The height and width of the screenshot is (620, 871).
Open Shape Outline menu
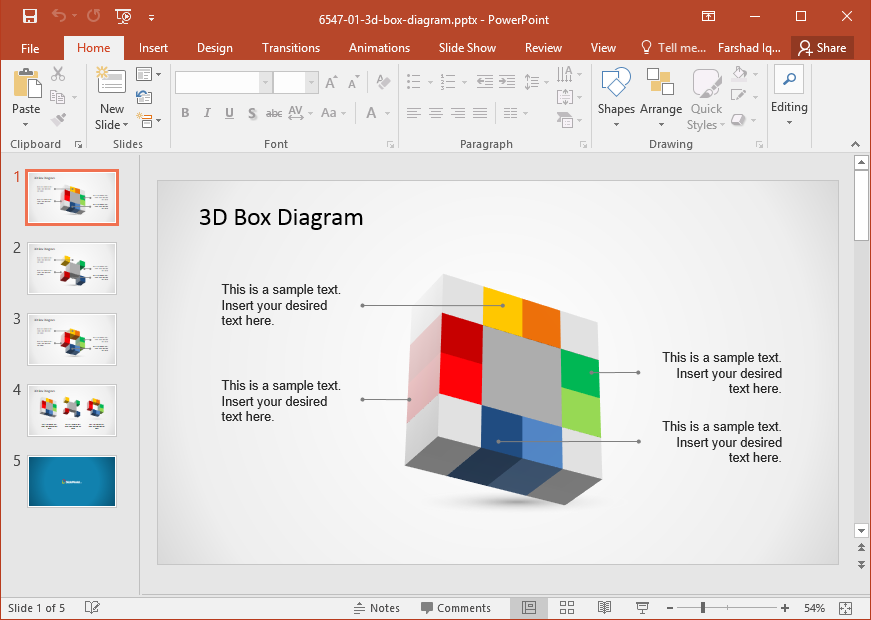744,97
